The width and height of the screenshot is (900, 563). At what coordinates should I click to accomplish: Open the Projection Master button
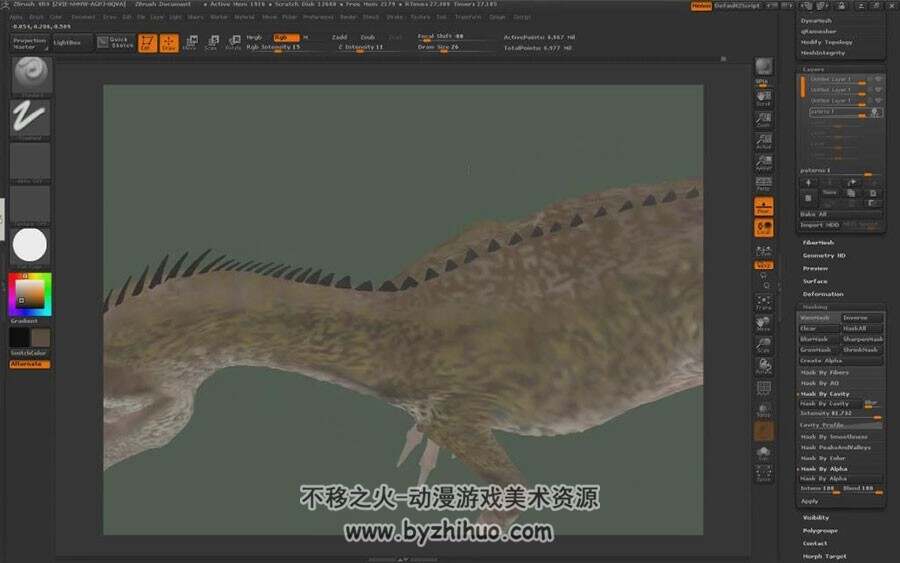click(30, 43)
